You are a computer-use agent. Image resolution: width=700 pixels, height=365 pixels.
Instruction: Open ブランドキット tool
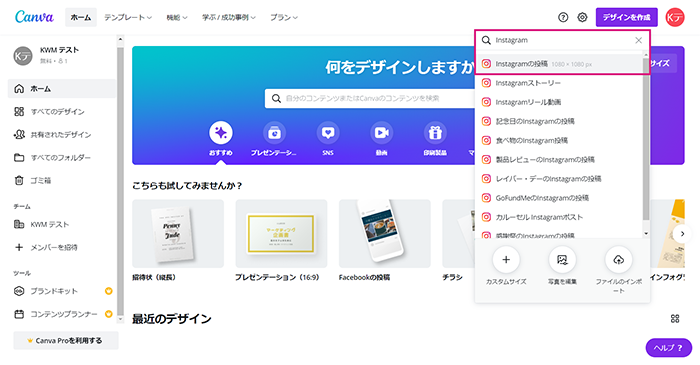click(62, 291)
